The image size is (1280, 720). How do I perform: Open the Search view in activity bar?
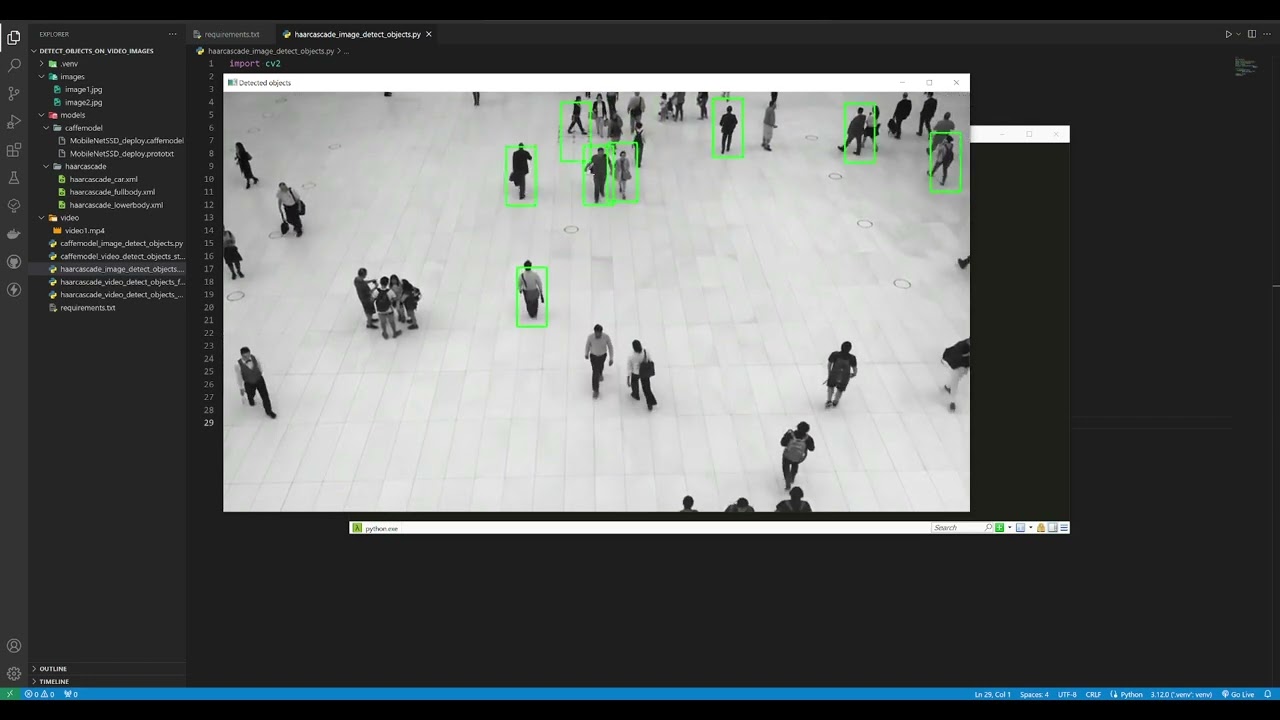14,65
